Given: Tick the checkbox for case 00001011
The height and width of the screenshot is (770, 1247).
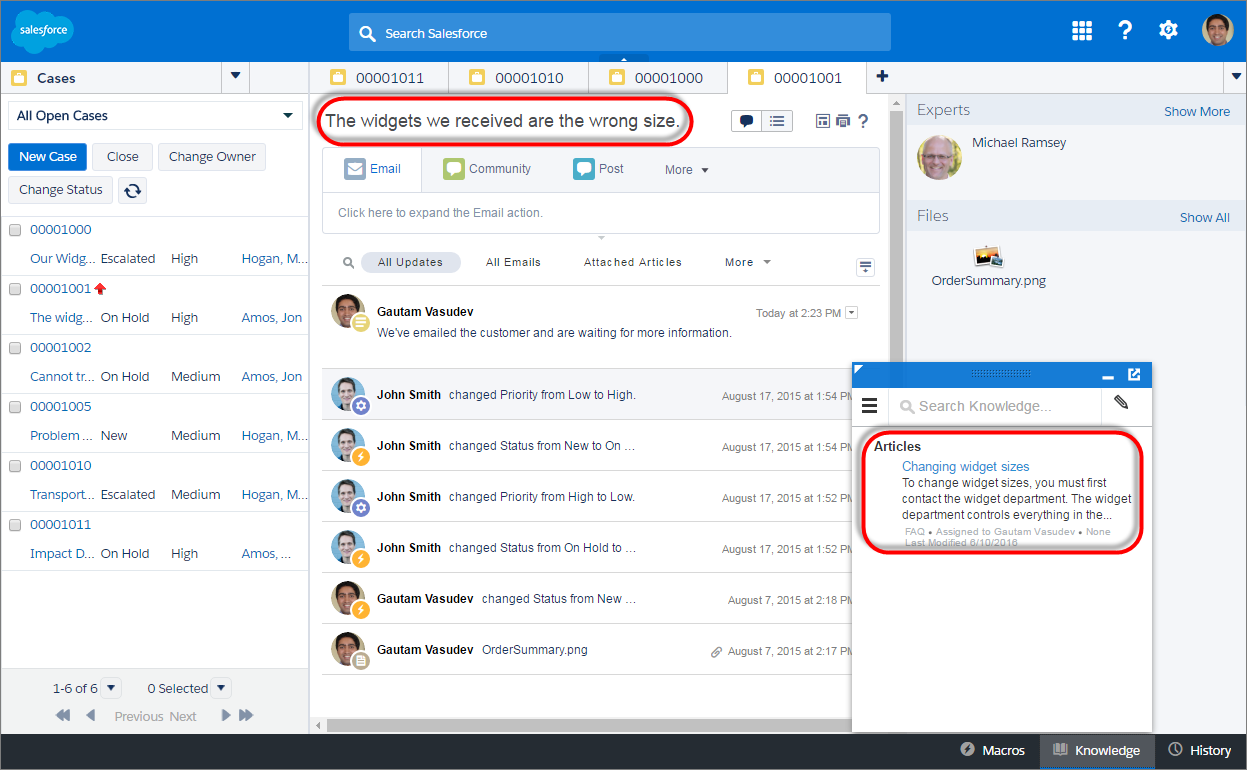Looking at the screenshot, I should tap(15, 525).
